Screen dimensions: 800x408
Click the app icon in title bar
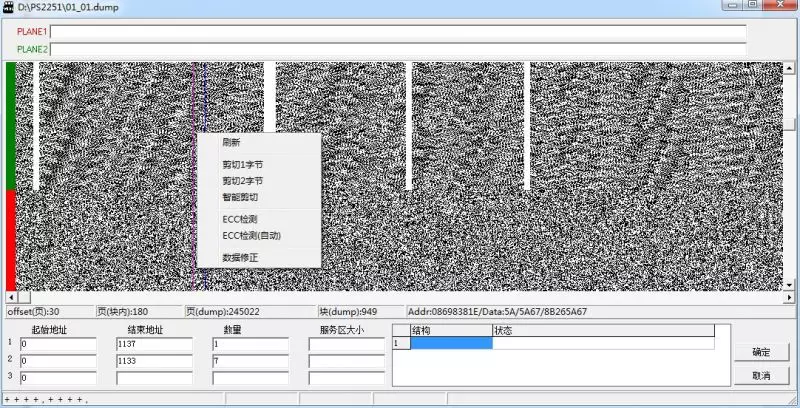[9, 8]
